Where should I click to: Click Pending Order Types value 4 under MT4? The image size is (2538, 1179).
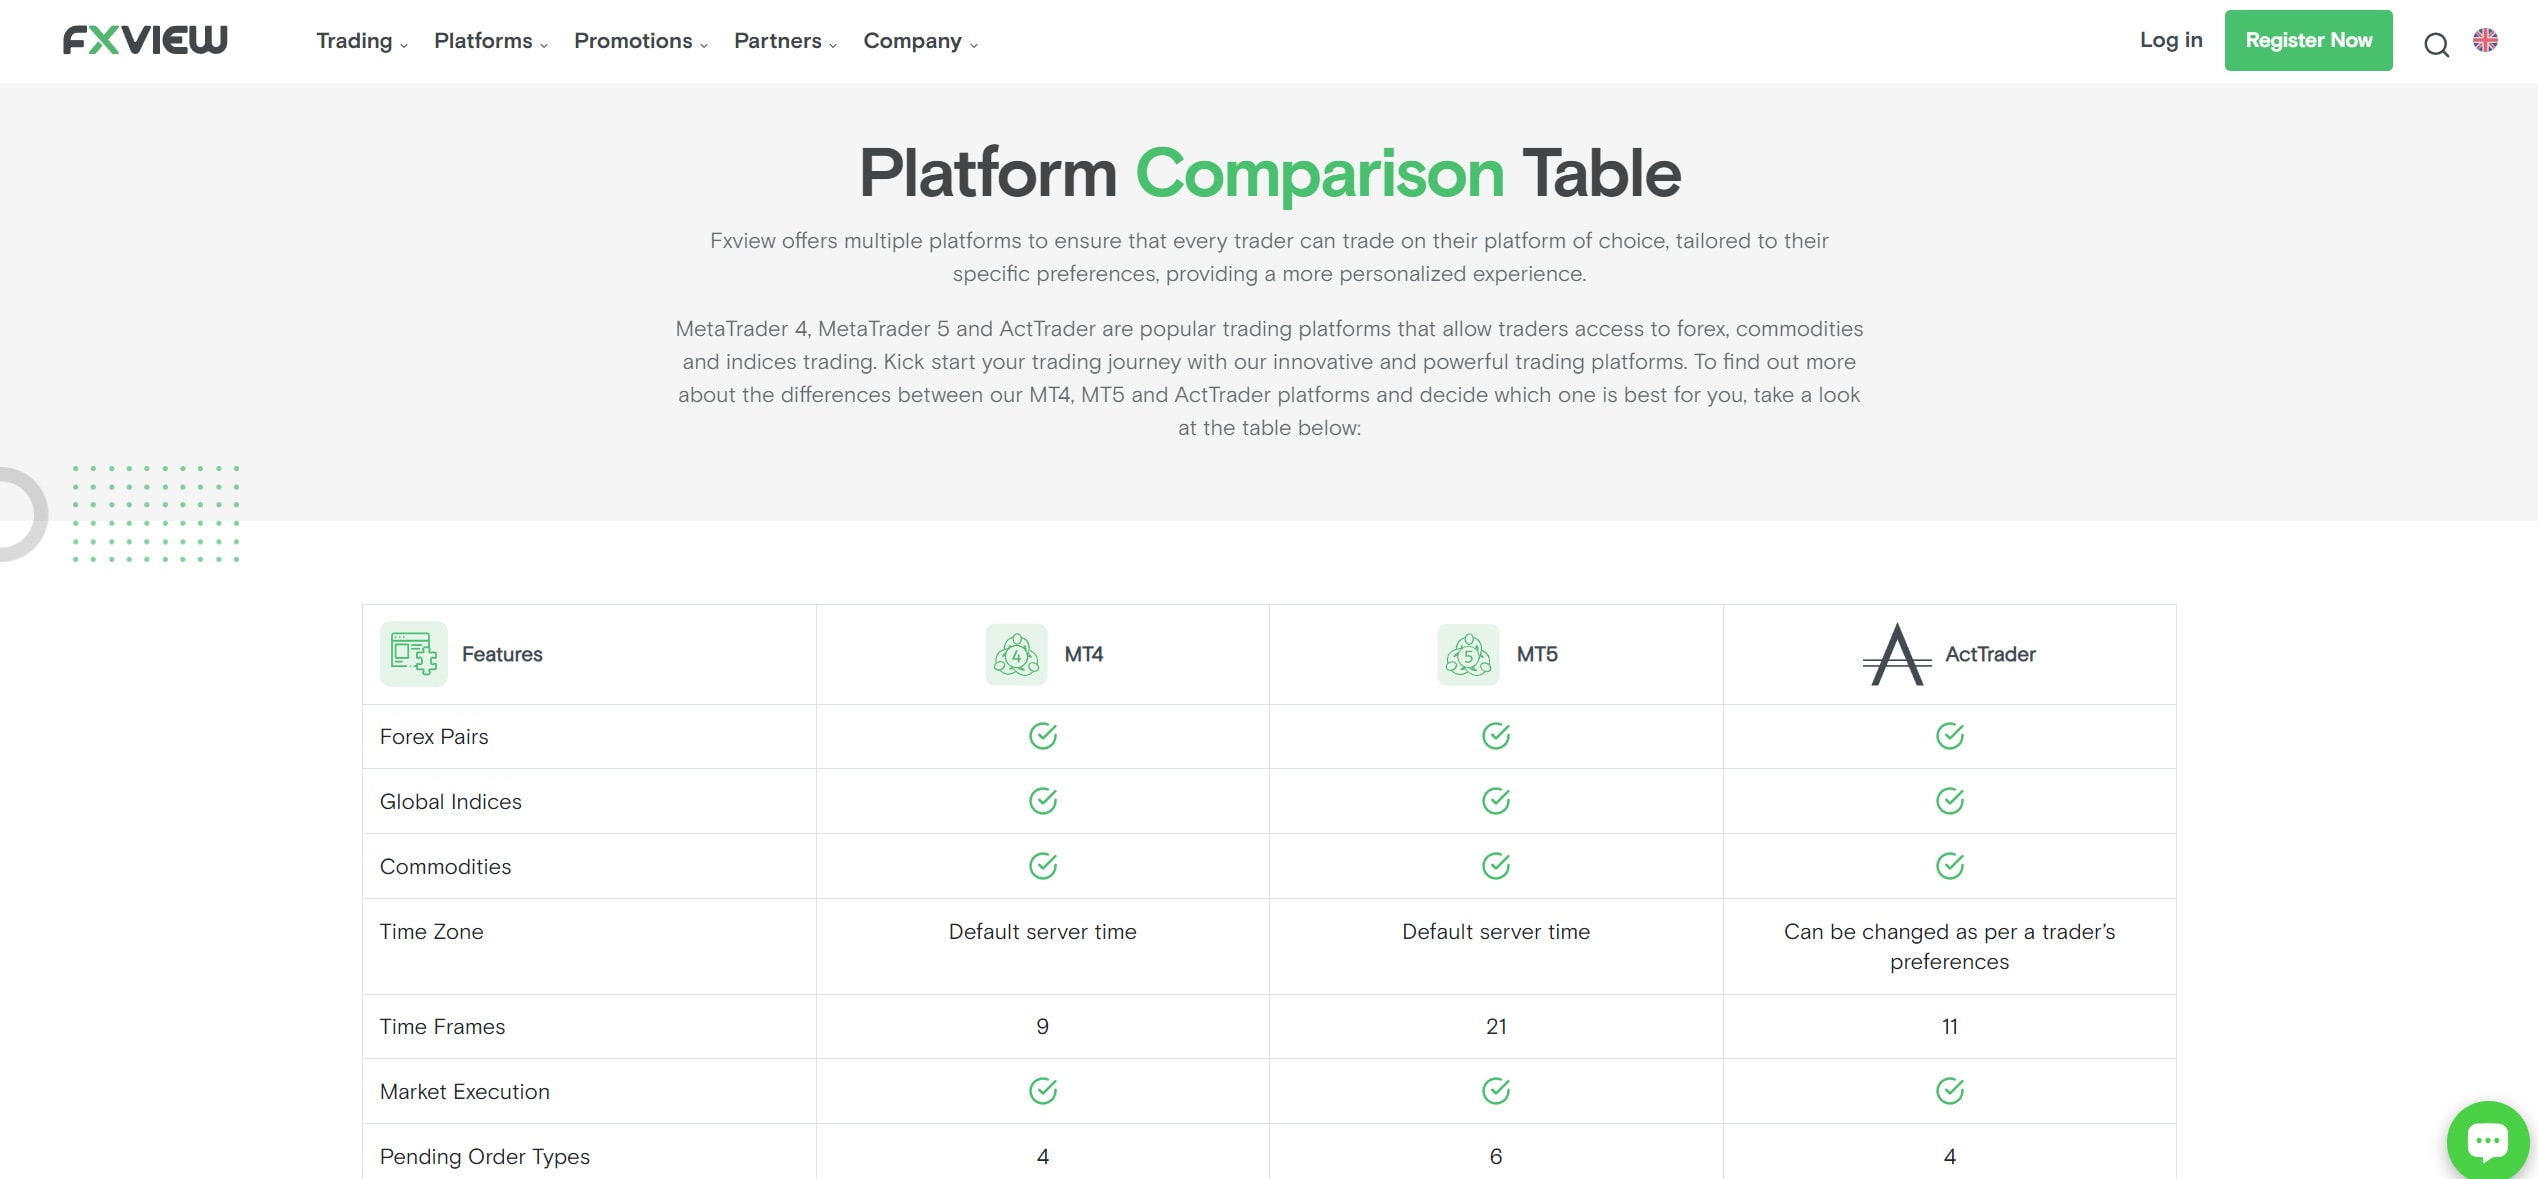coord(1042,1157)
